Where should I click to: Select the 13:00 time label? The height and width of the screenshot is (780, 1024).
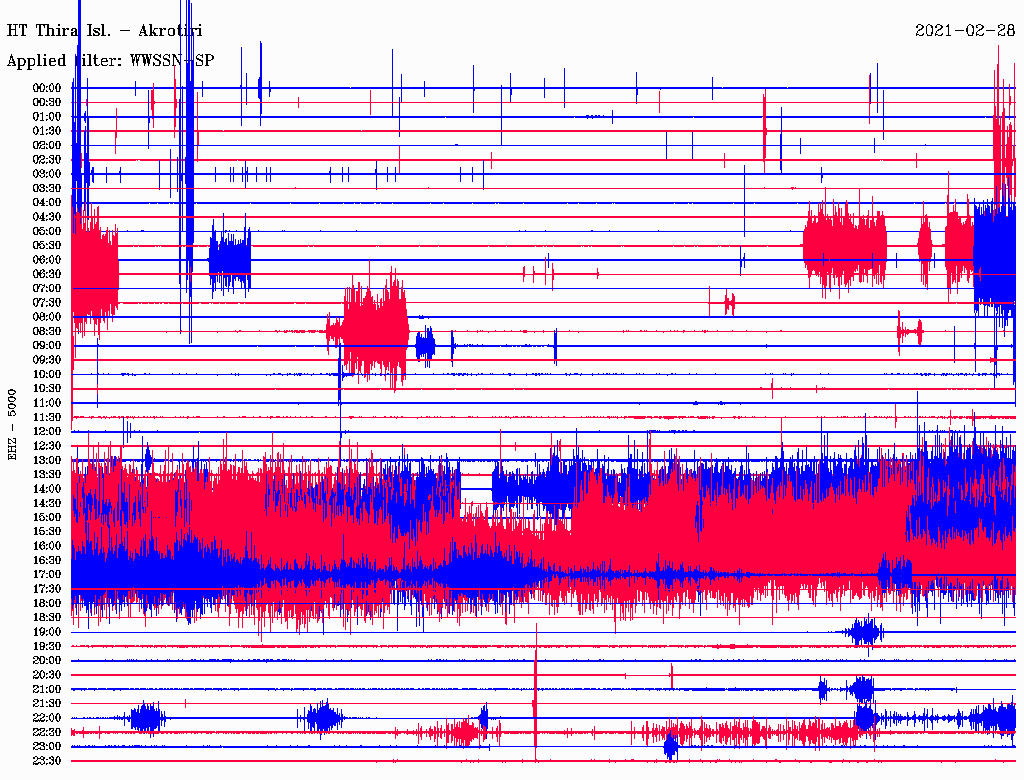click(47, 461)
